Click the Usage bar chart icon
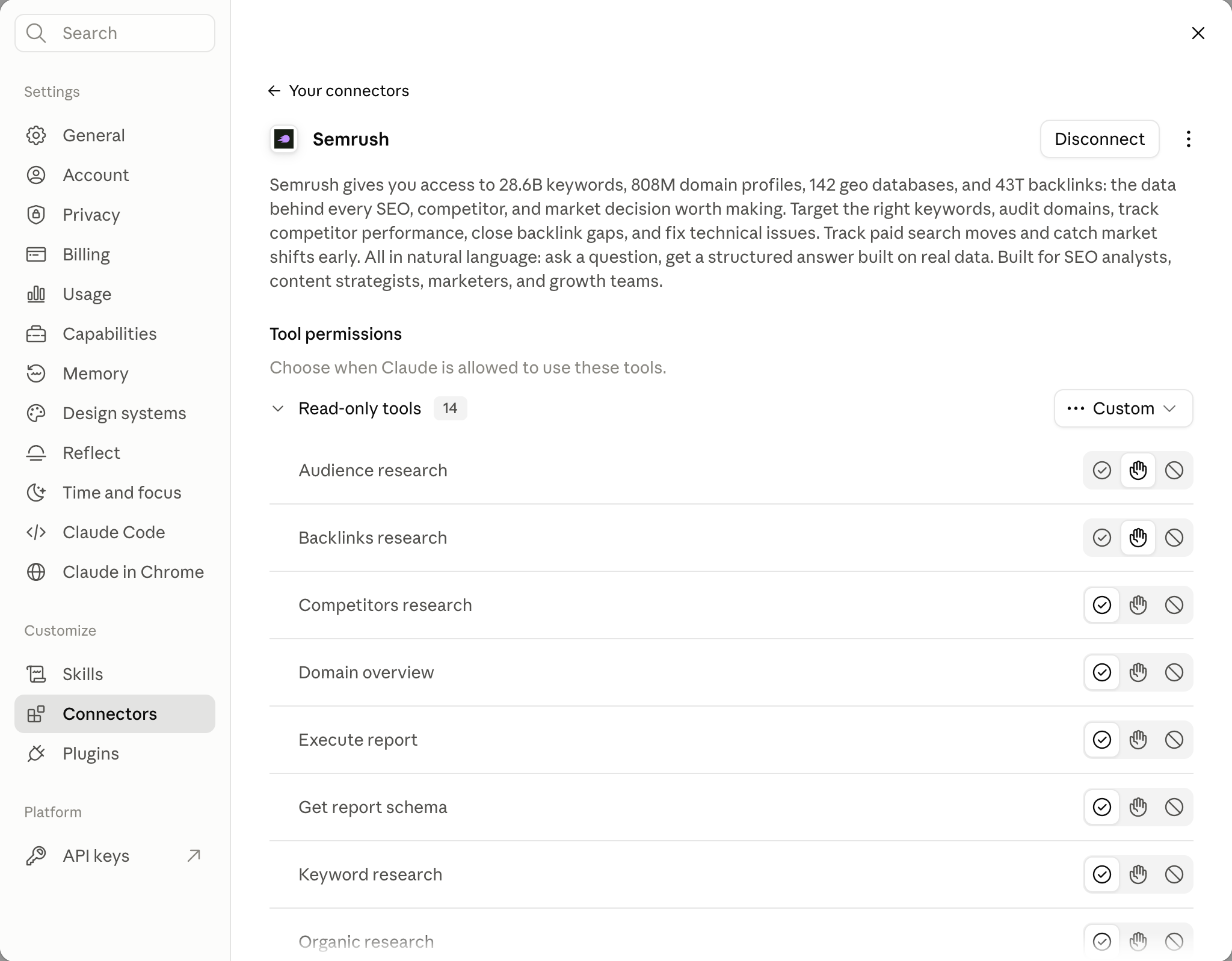This screenshot has width=1232, height=961. point(36,294)
